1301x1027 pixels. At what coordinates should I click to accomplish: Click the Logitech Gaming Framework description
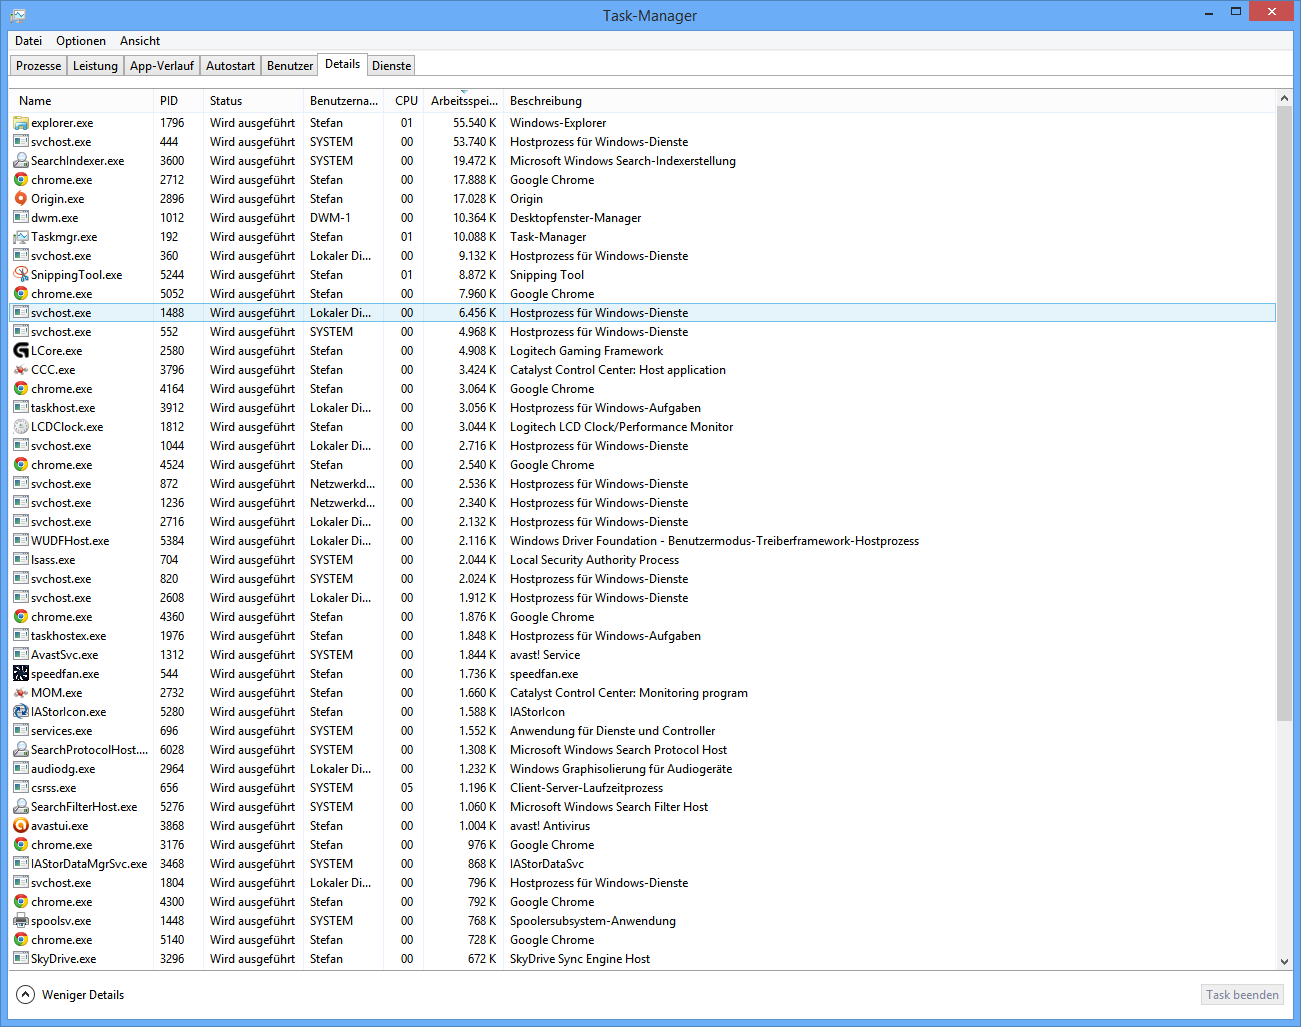[x=586, y=351]
